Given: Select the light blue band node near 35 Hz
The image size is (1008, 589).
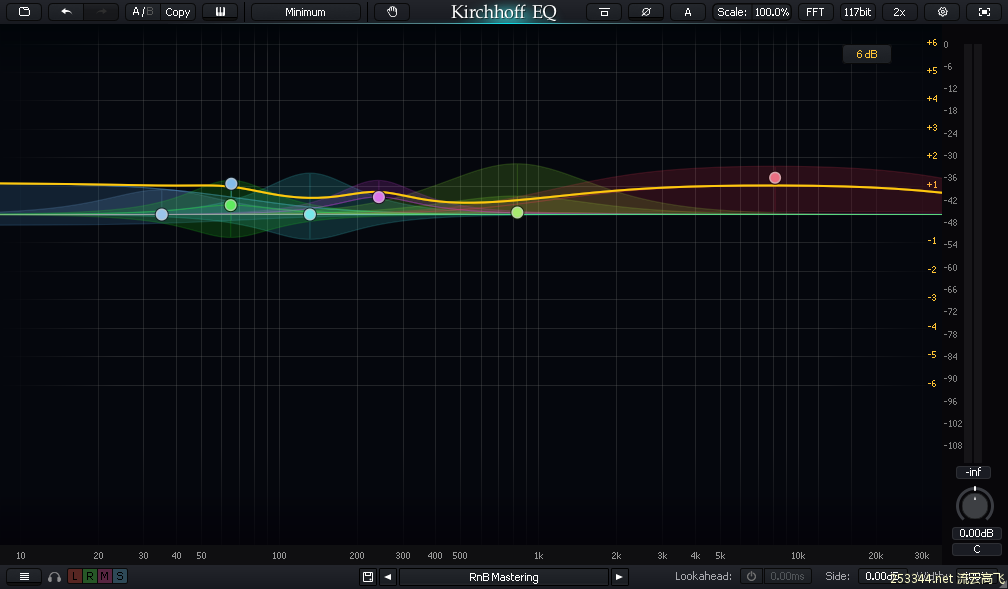Looking at the screenshot, I should click(x=161, y=214).
